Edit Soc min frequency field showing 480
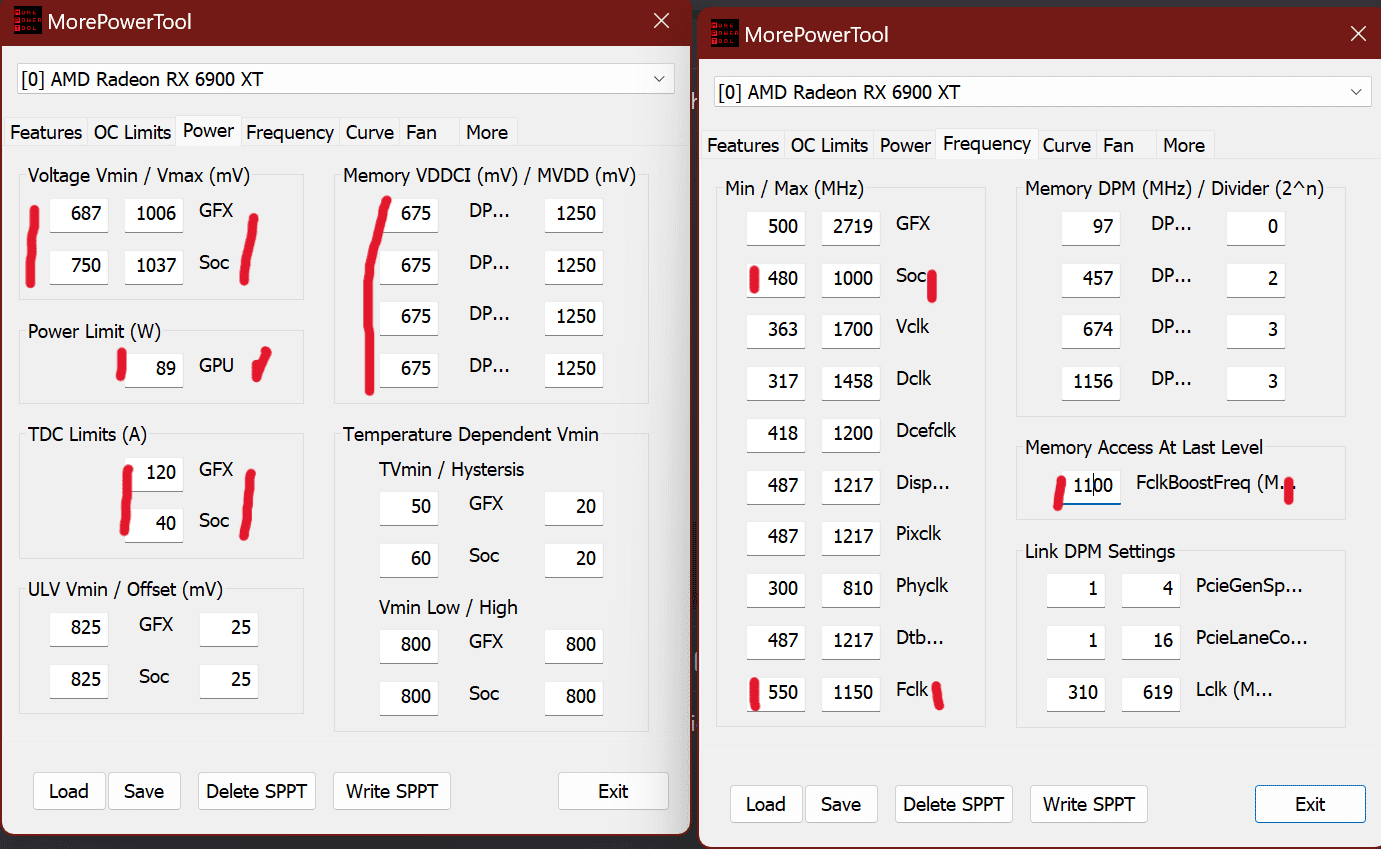 775,278
